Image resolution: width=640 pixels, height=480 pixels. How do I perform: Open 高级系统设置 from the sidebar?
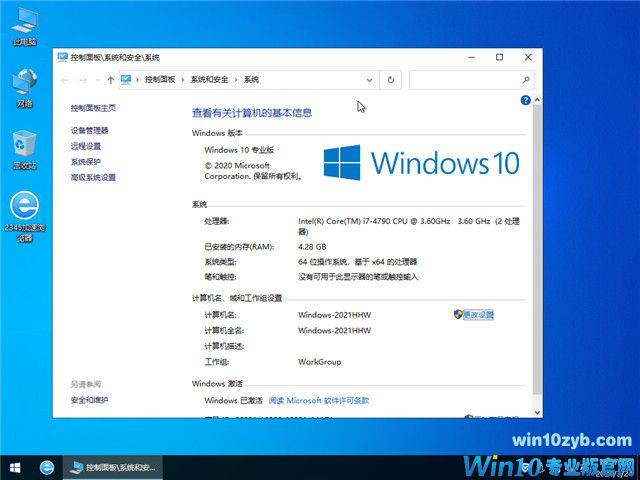tap(93, 177)
